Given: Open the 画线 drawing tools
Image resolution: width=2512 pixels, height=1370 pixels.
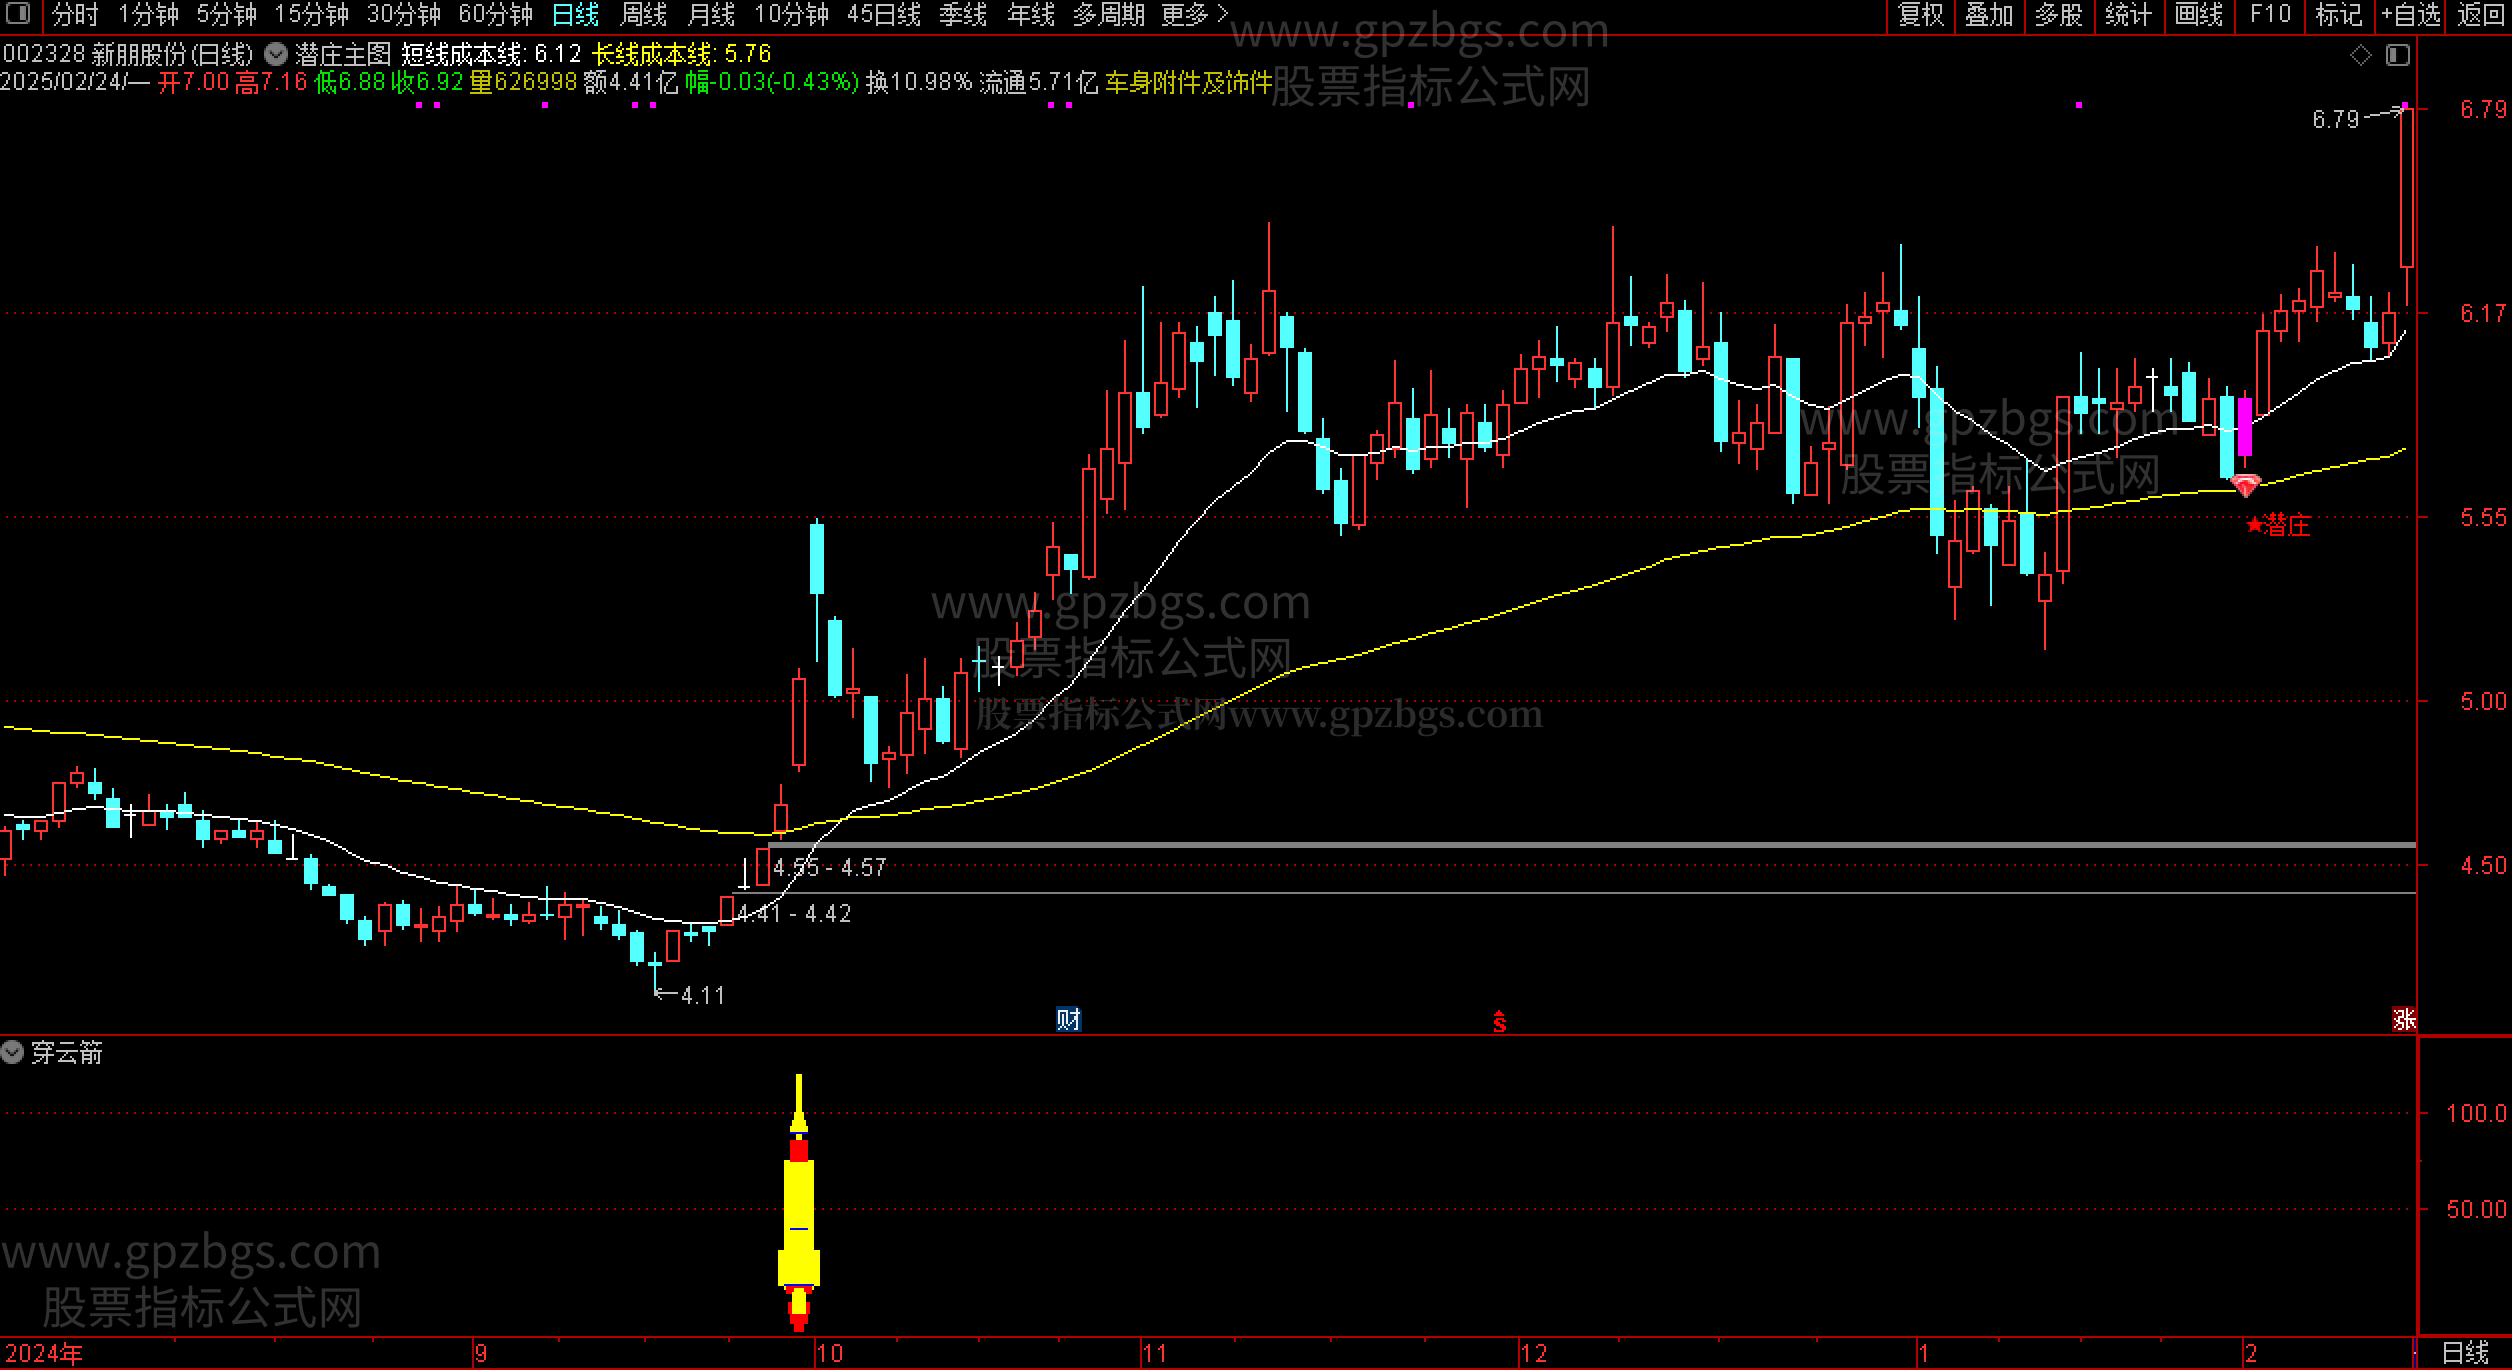Looking at the screenshot, I should [x=2198, y=14].
